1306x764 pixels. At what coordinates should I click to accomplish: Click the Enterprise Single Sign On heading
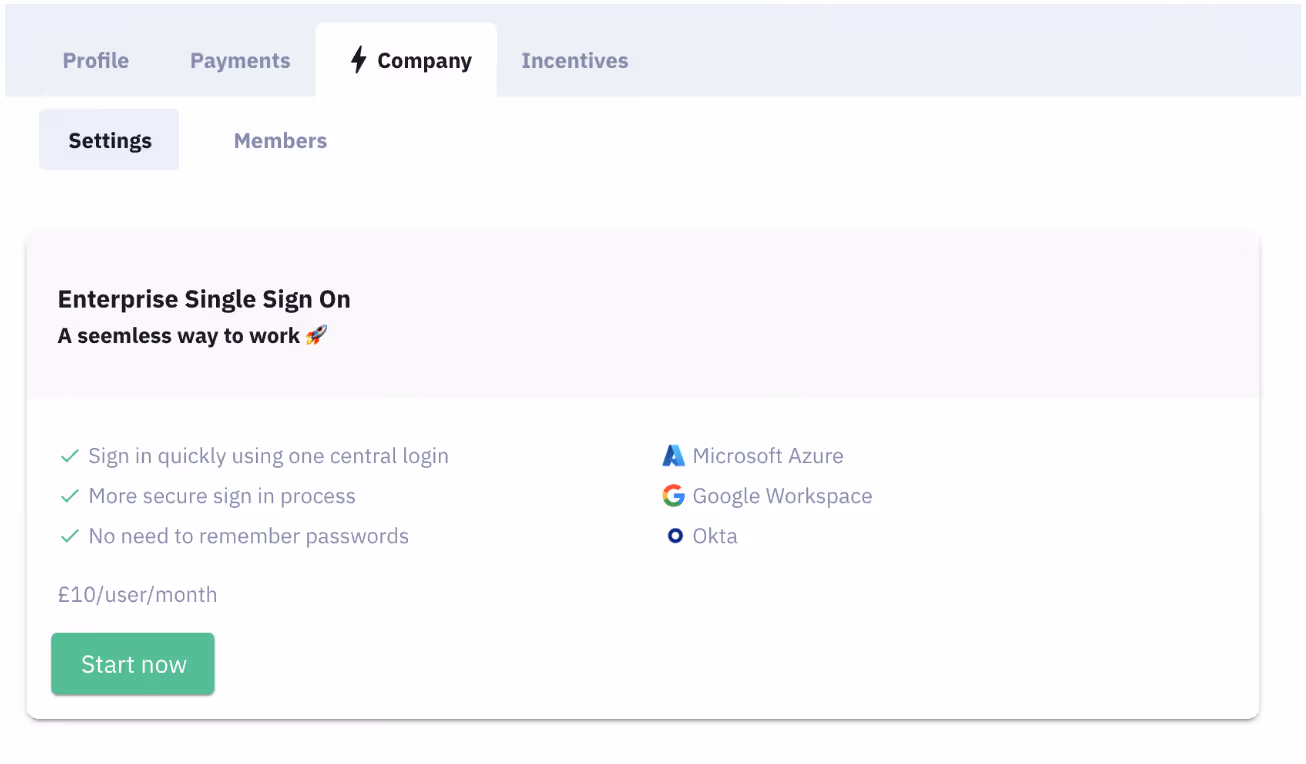click(204, 299)
